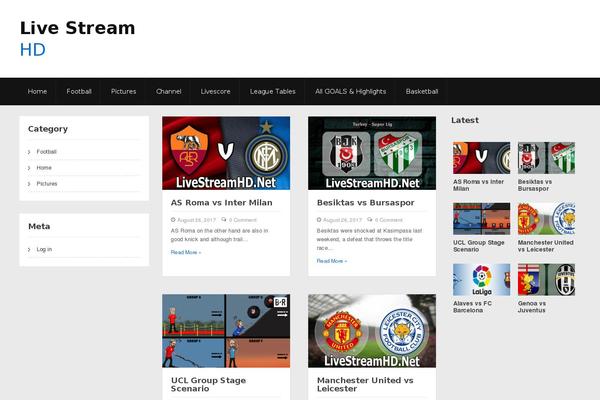Click Besiktas vs Bursaspor post title
The image size is (600, 400).
(x=365, y=202)
